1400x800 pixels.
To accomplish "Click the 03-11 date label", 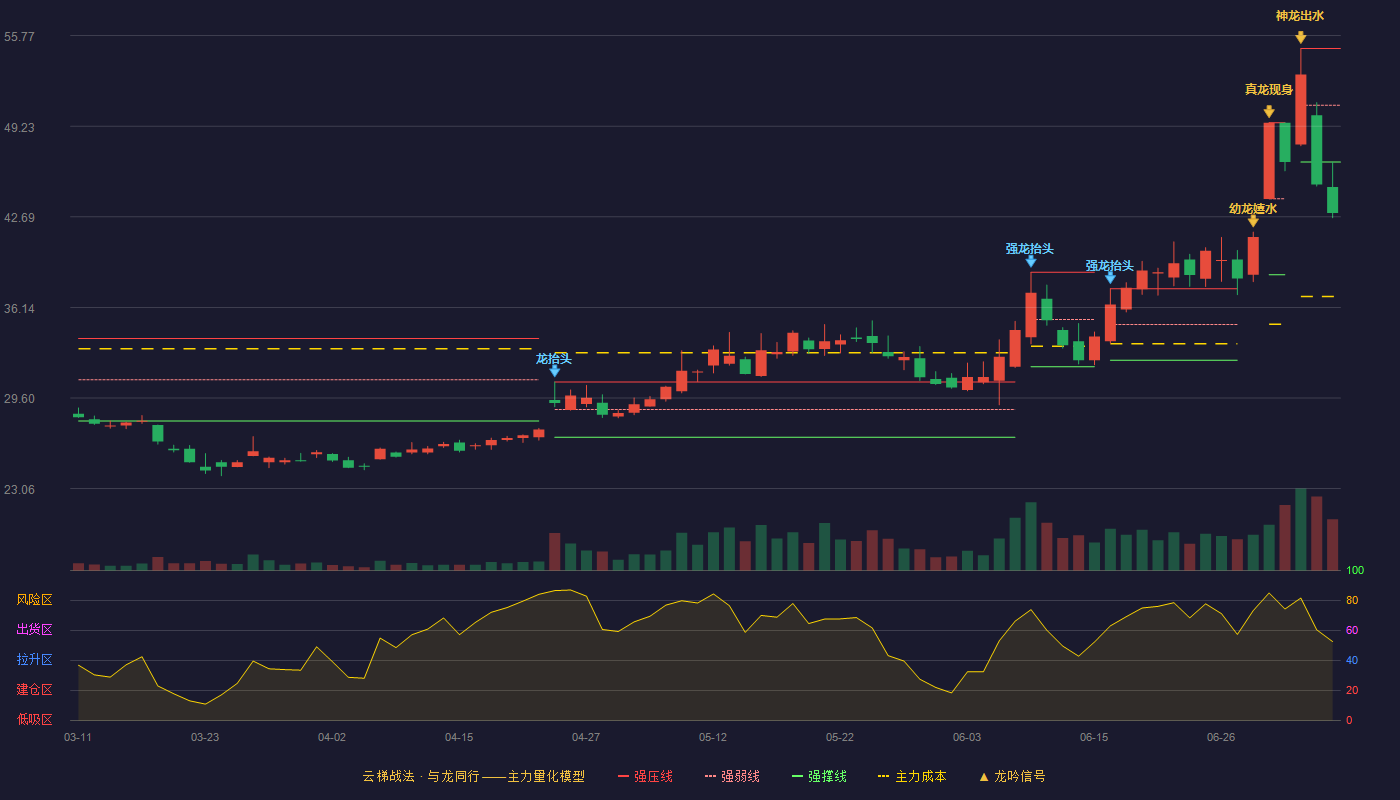I will point(78,737).
